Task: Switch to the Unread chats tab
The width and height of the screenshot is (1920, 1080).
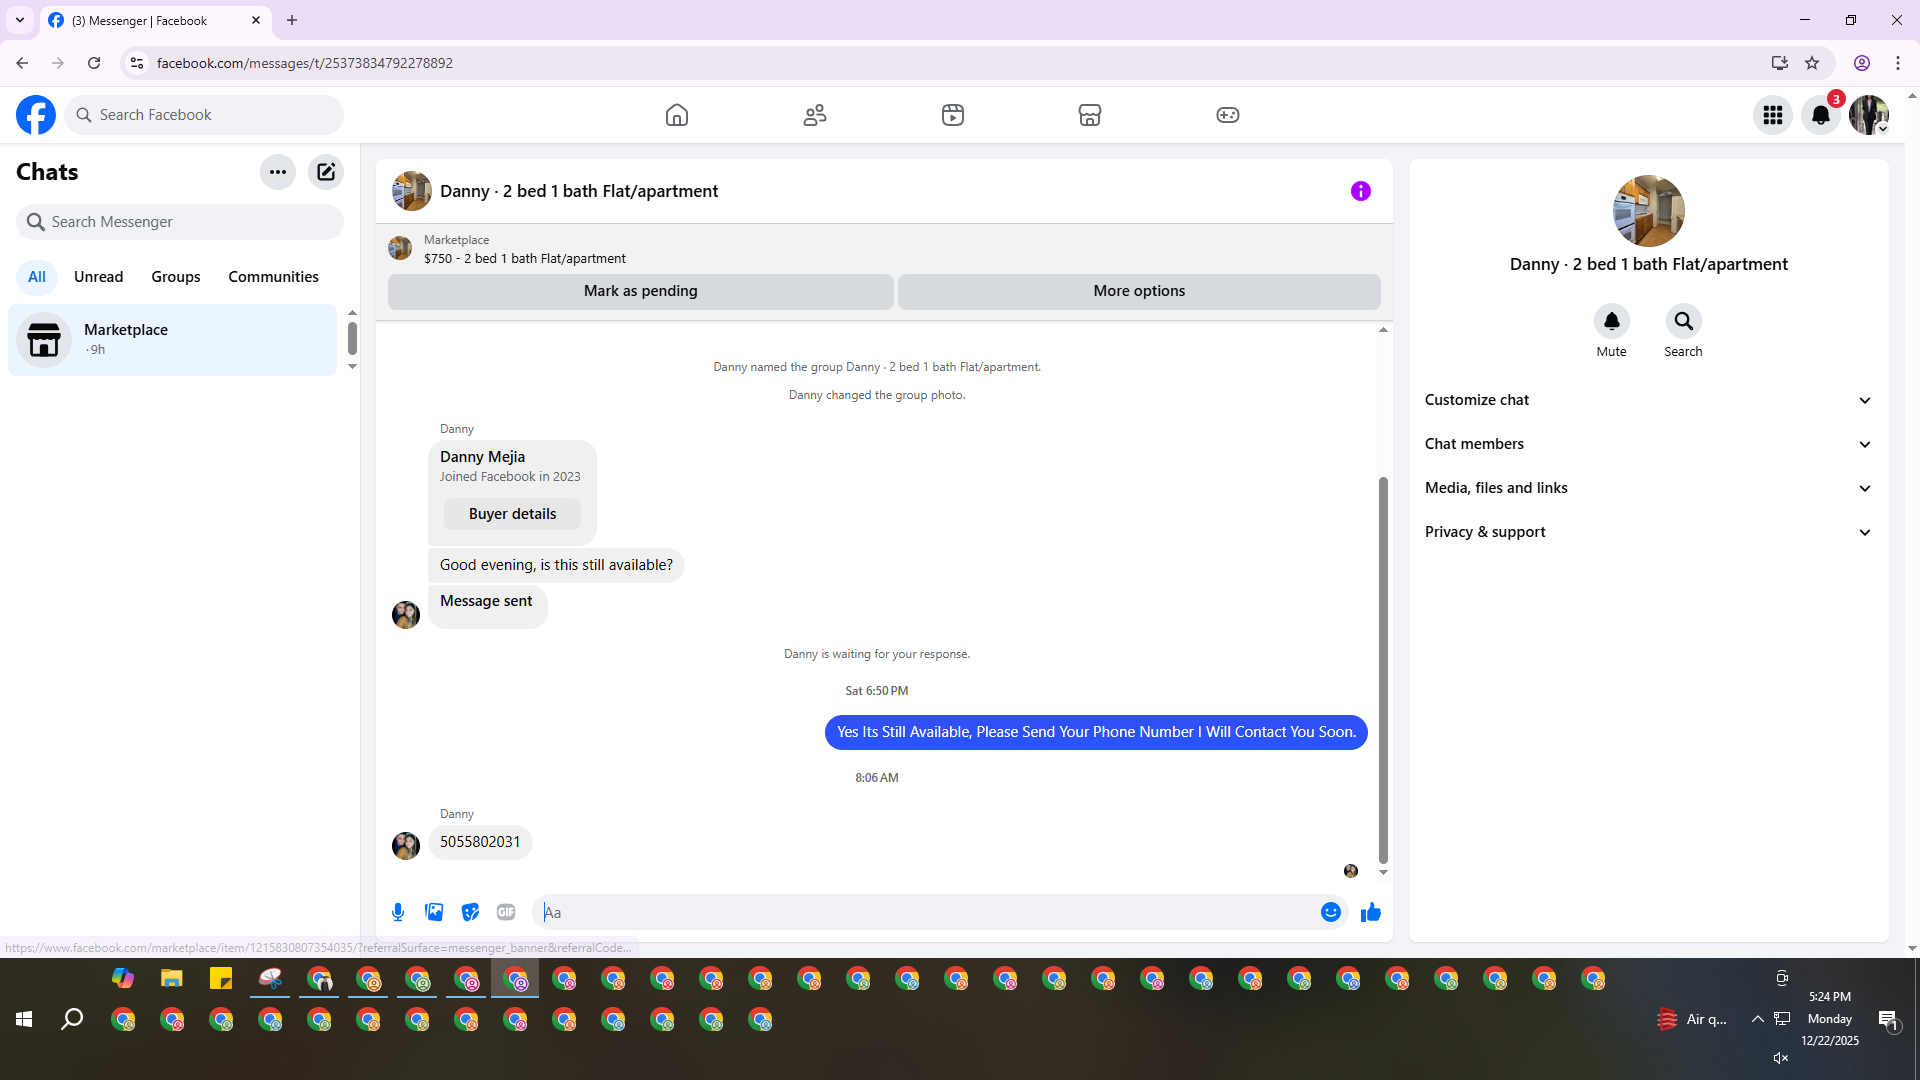Action: click(98, 277)
